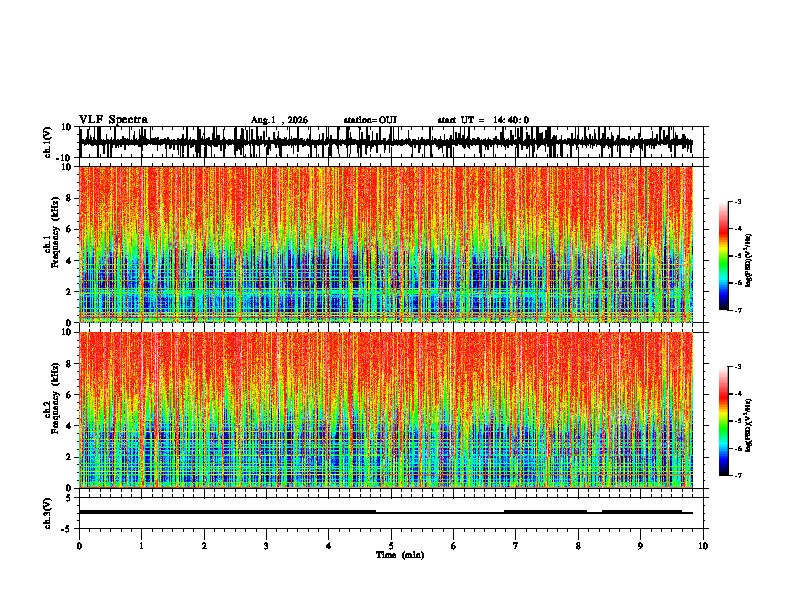Viewport: 792px width, 612px height.
Task: Click the 'VLF Spectra' title text
Action: click(113, 120)
